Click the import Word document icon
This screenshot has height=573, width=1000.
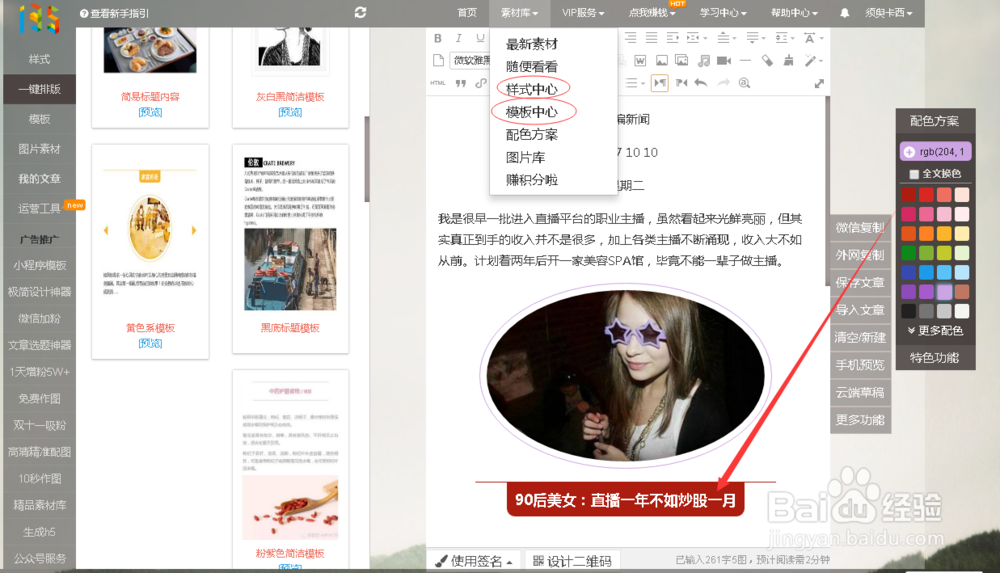click(x=640, y=61)
